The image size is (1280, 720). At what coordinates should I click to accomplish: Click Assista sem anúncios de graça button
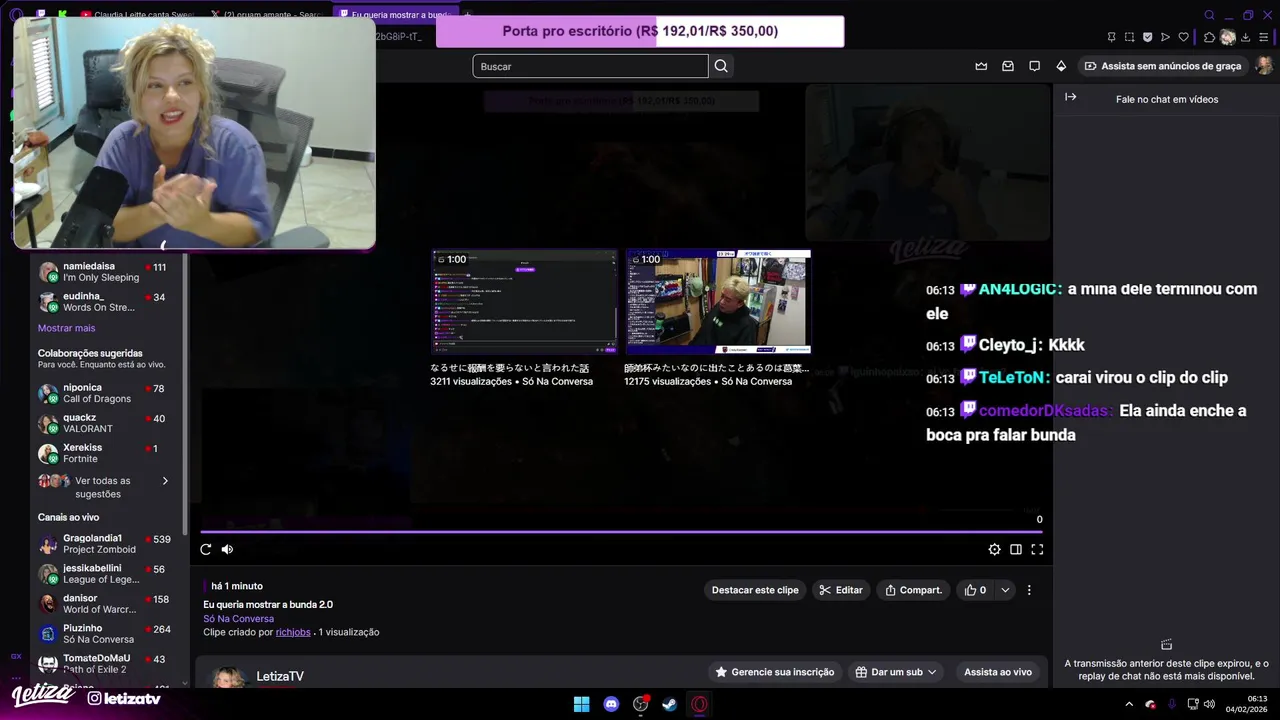[1163, 66]
